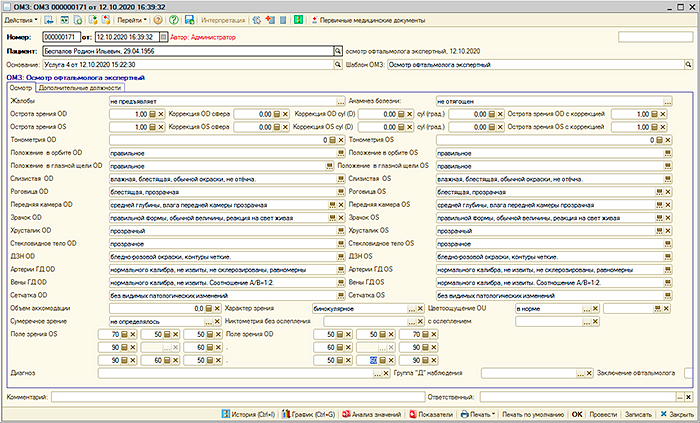Expand Печать dropdown at bottom

[x=480, y=413]
